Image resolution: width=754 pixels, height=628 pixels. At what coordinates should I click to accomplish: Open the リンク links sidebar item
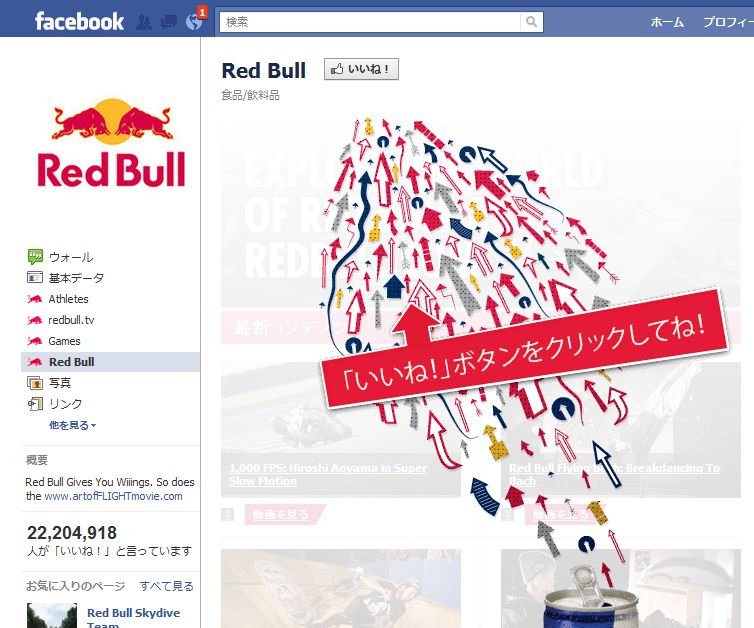pyautogui.click(x=54, y=404)
